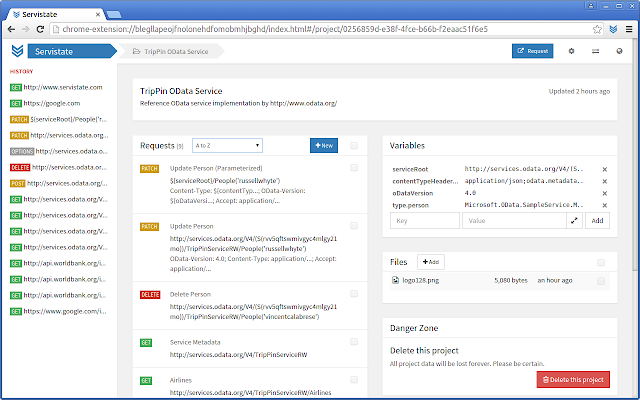Check the Update Person request checkbox
This screenshot has width=640, height=400.
(x=354, y=226)
